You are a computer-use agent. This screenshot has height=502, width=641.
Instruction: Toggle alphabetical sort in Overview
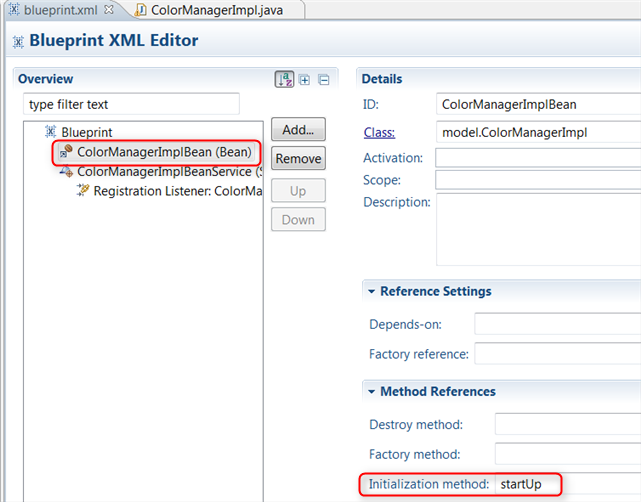click(x=284, y=80)
